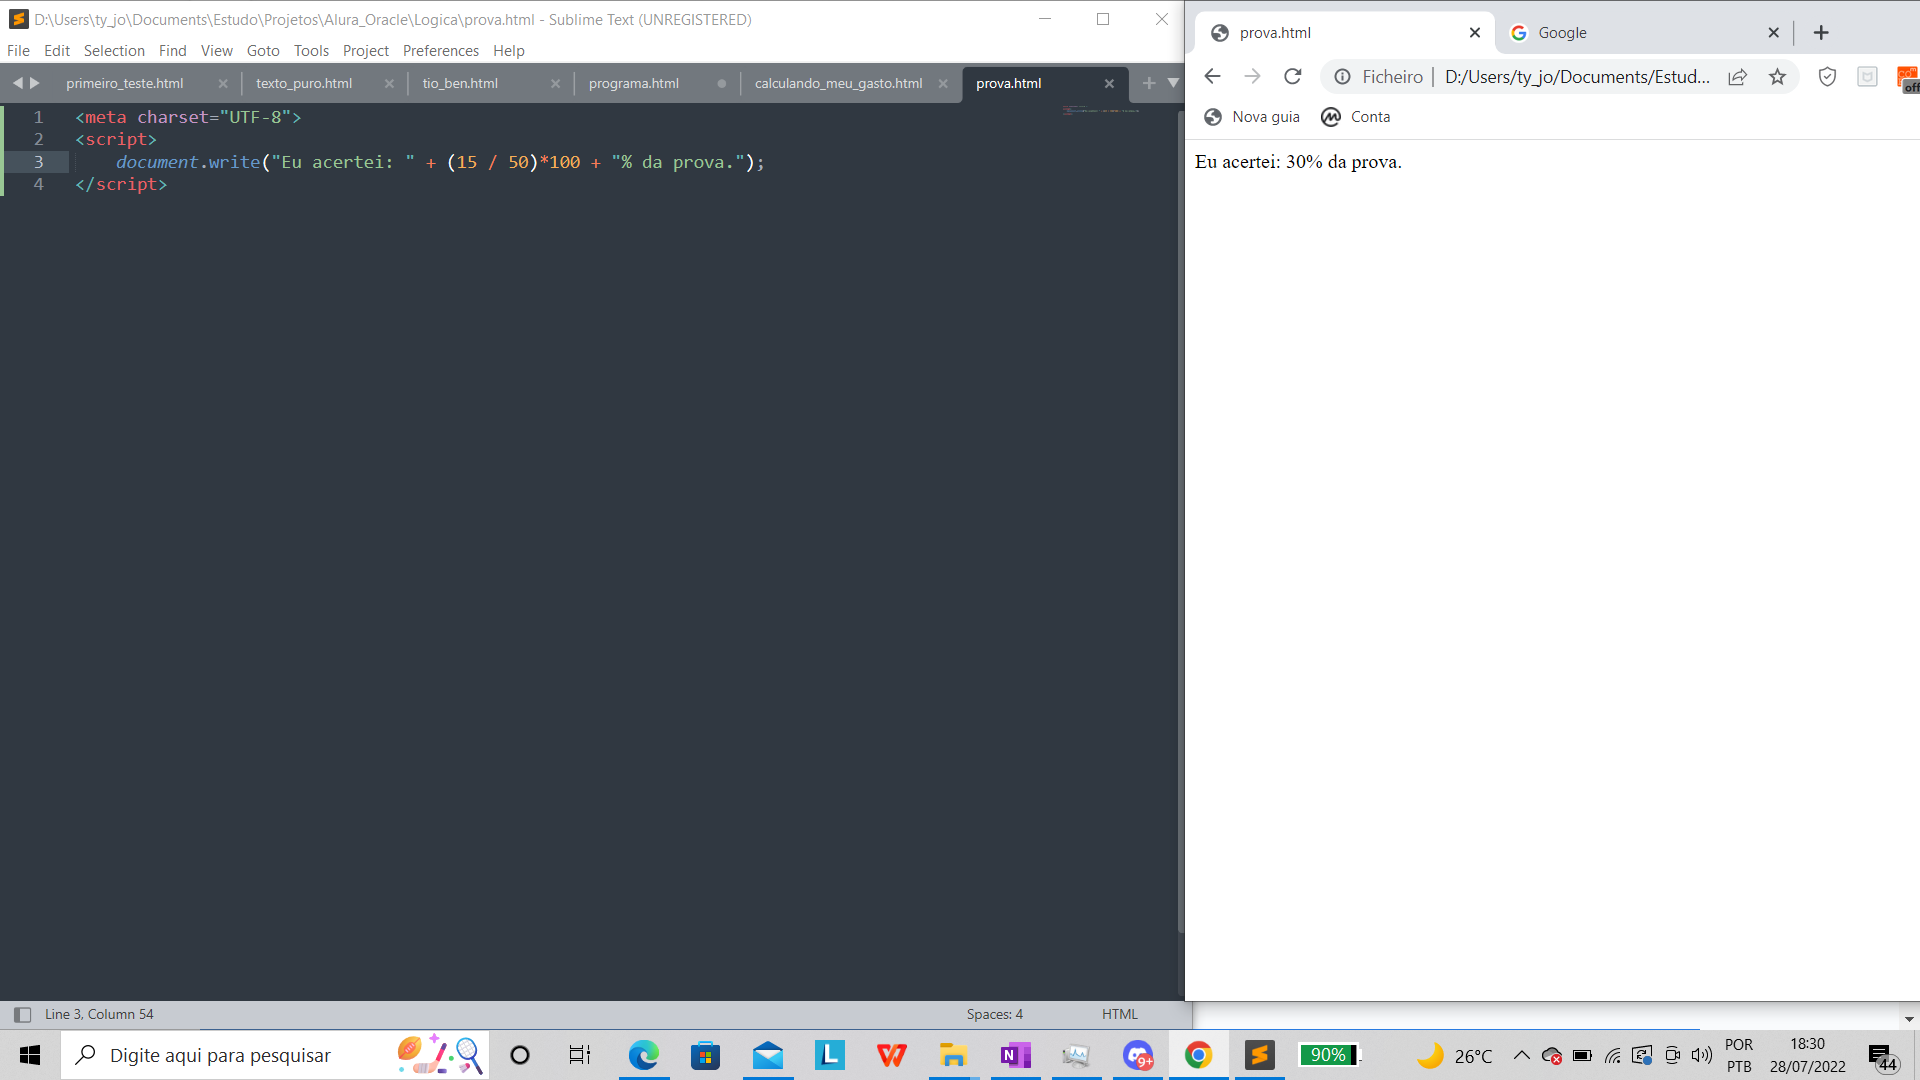Image resolution: width=1920 pixels, height=1080 pixels.
Task: Open the Conta bookmark
Action: pos(1355,117)
